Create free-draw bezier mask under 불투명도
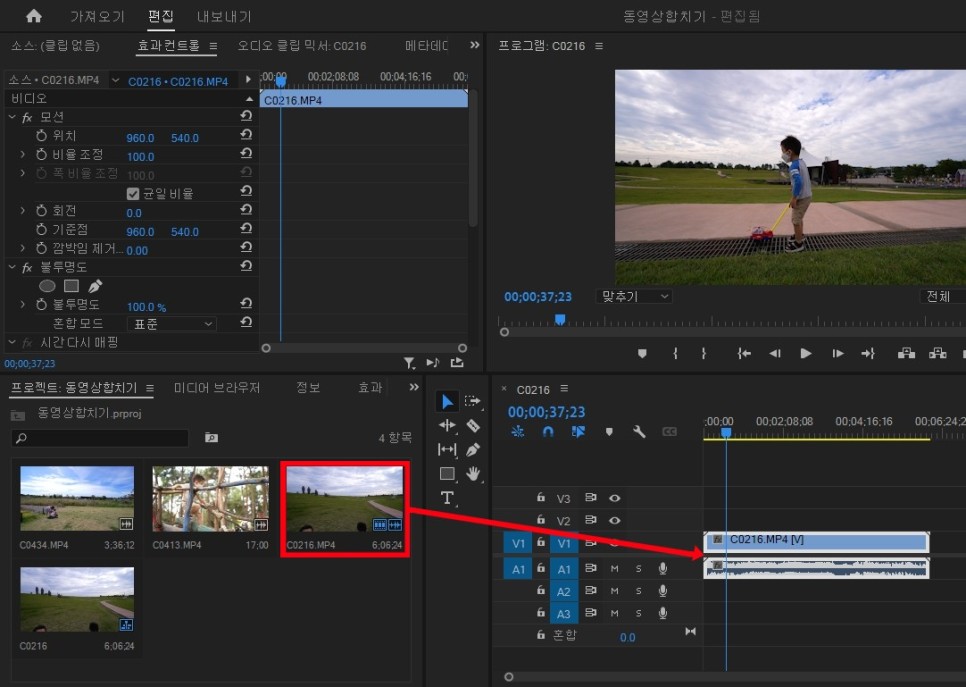The width and height of the screenshot is (966, 687). (x=95, y=286)
